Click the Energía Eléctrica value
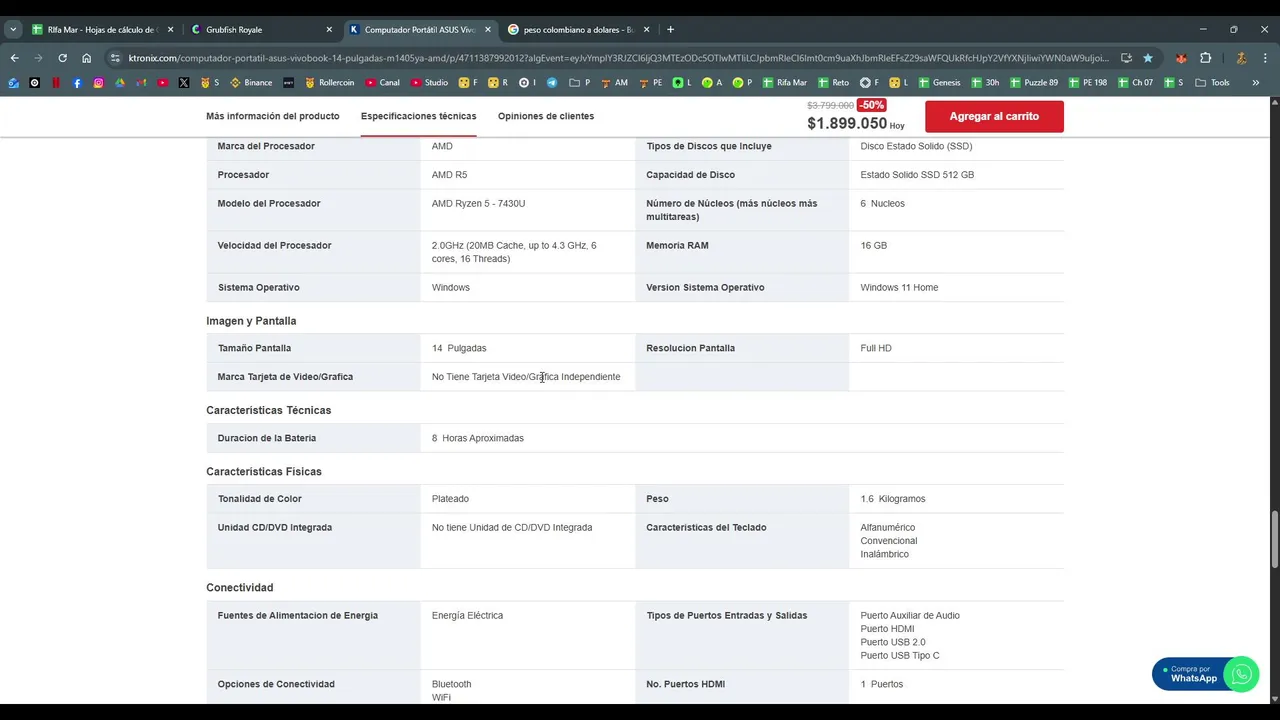 tap(467, 615)
